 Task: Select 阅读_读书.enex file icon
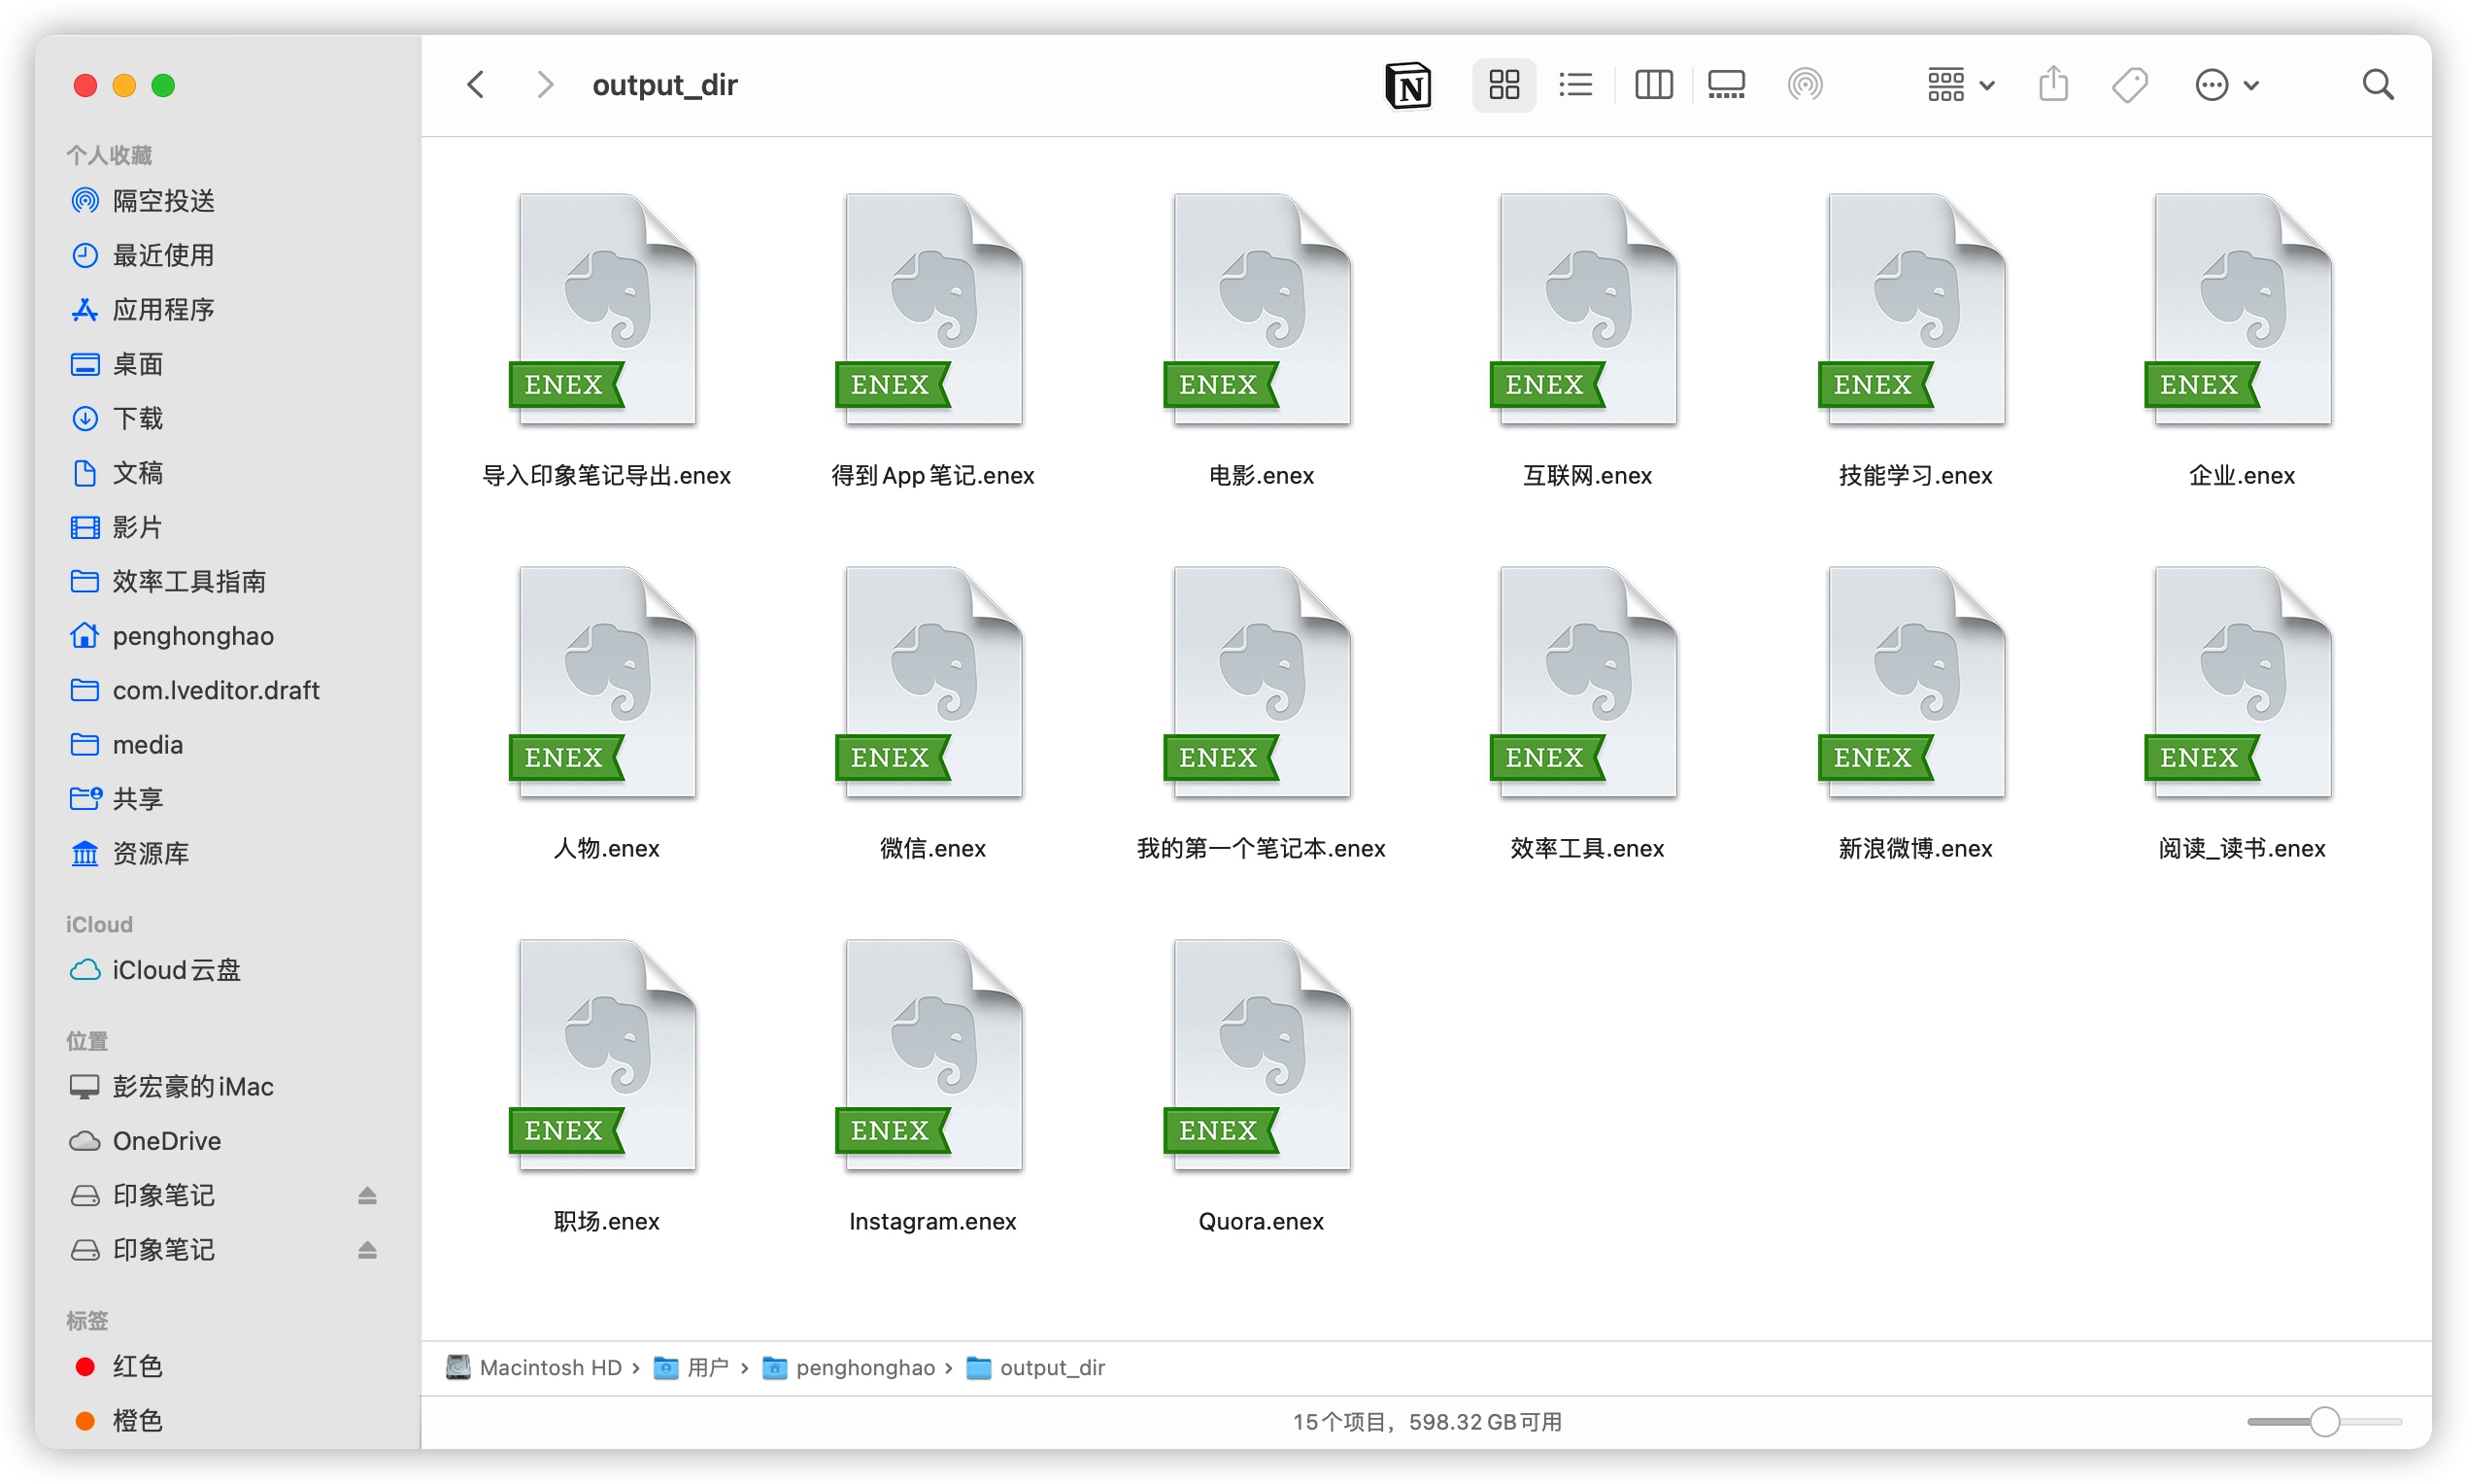point(2241,683)
